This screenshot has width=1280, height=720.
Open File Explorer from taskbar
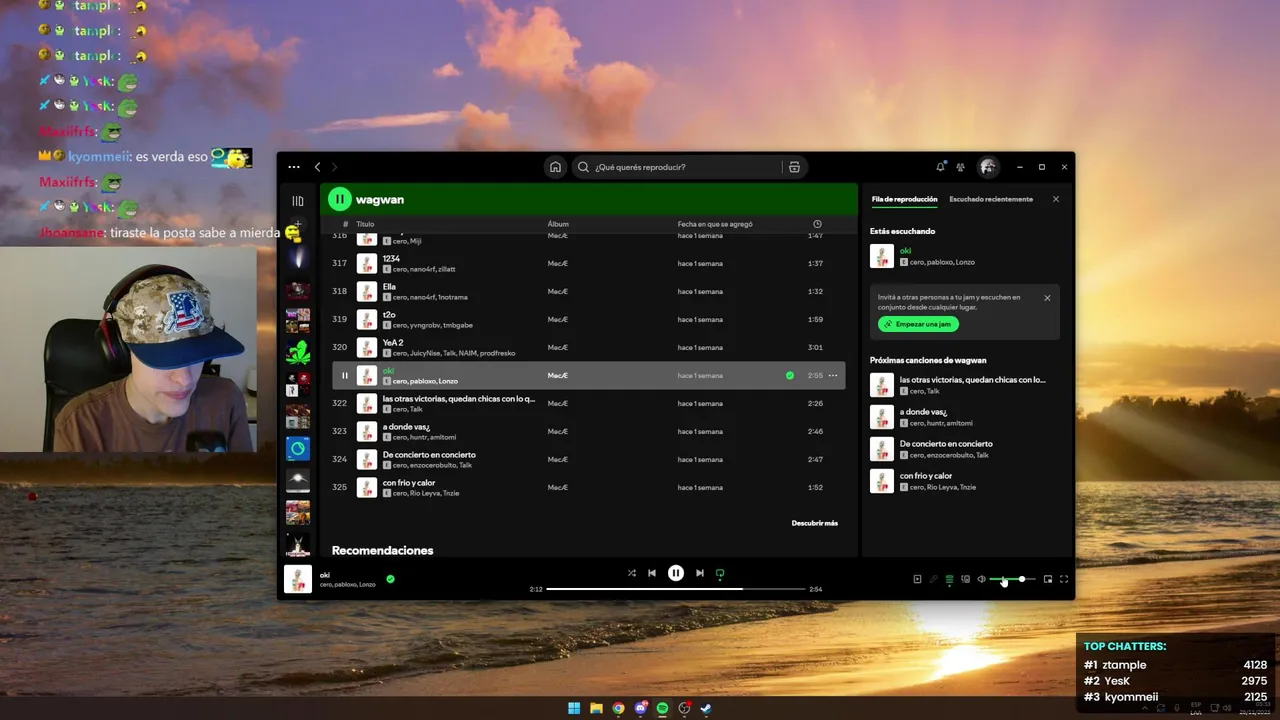coord(596,708)
